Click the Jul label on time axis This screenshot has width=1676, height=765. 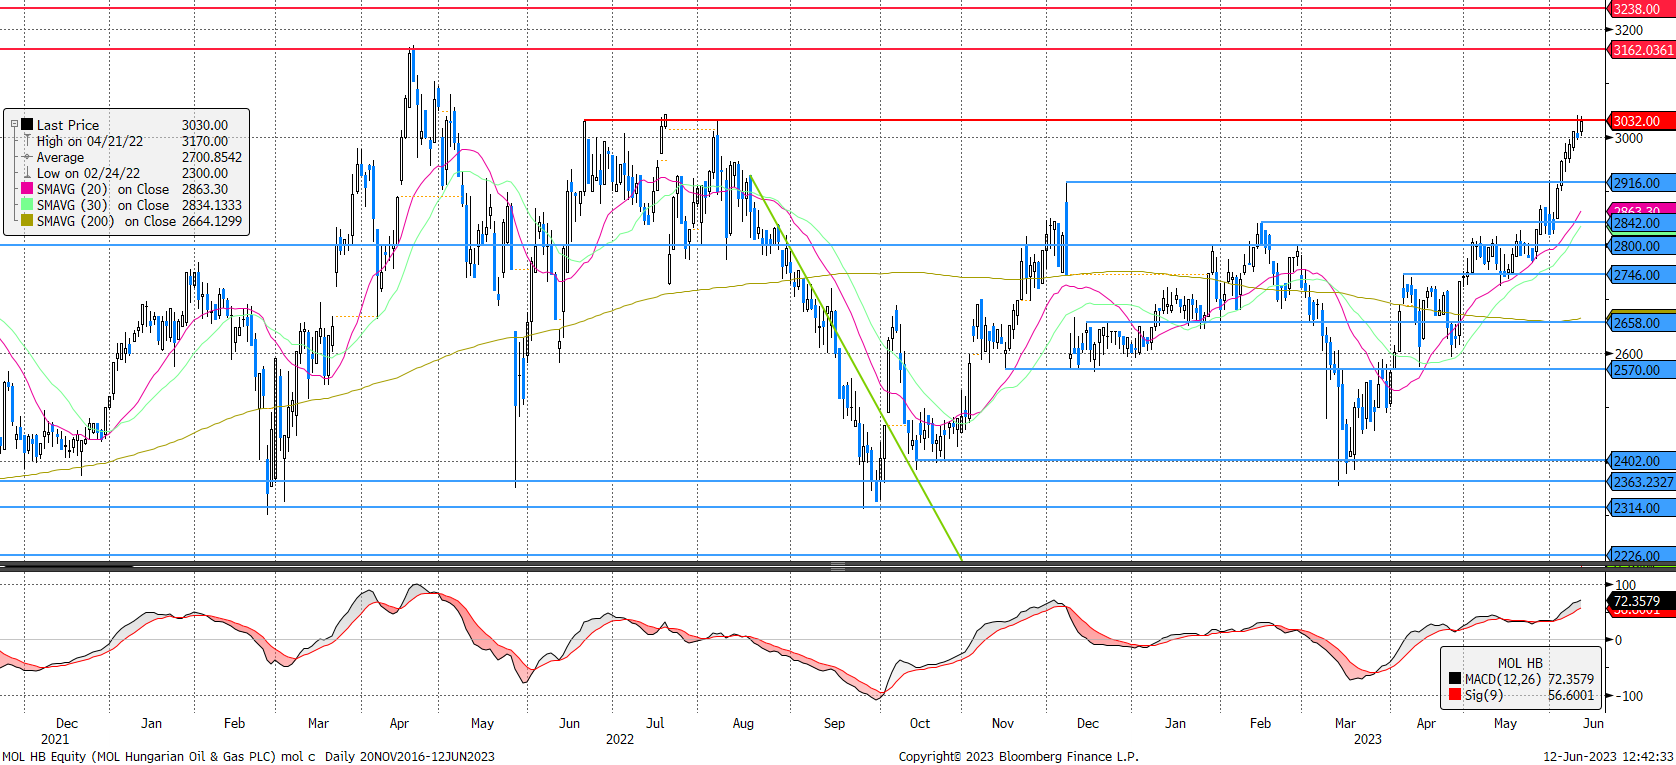pyautogui.click(x=655, y=723)
